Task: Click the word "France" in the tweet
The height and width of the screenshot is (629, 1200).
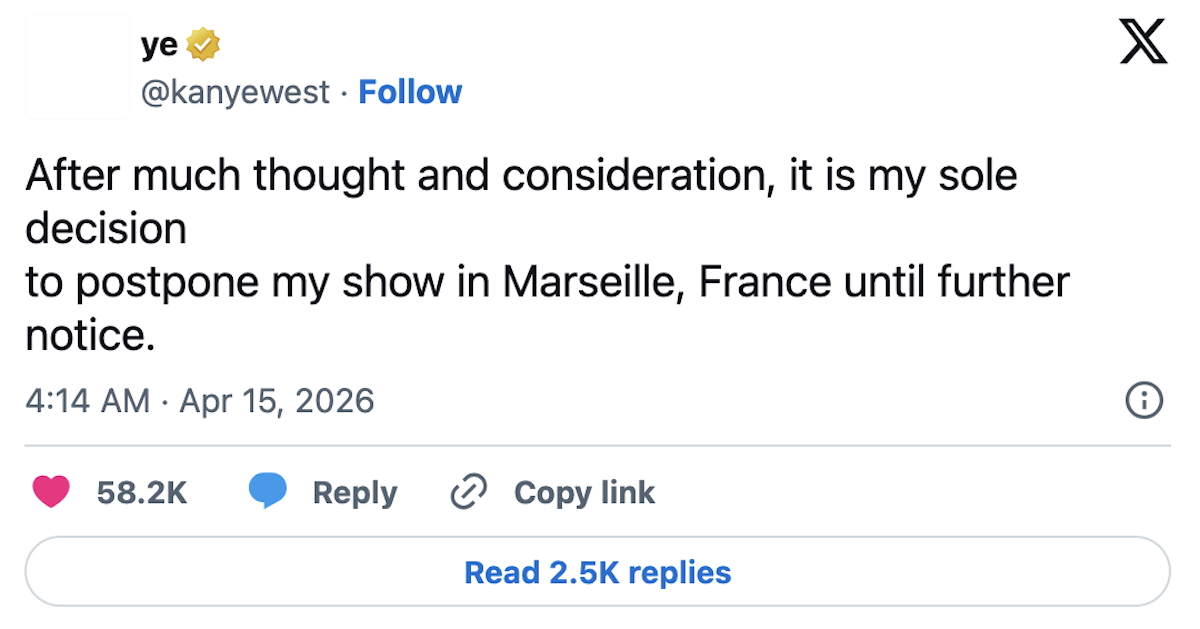Action: (764, 282)
